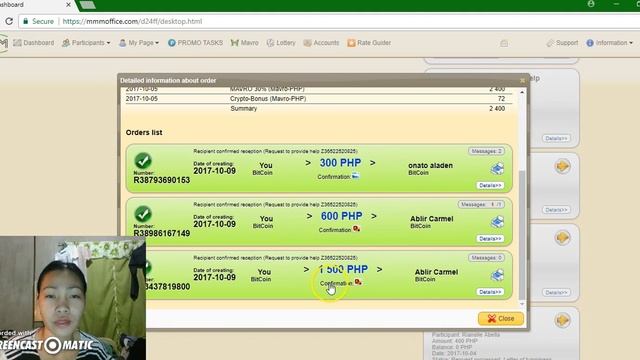640x360 pixels.
Task: View confirmation attachment icon for 300 PHP order
Action: tap(356, 176)
